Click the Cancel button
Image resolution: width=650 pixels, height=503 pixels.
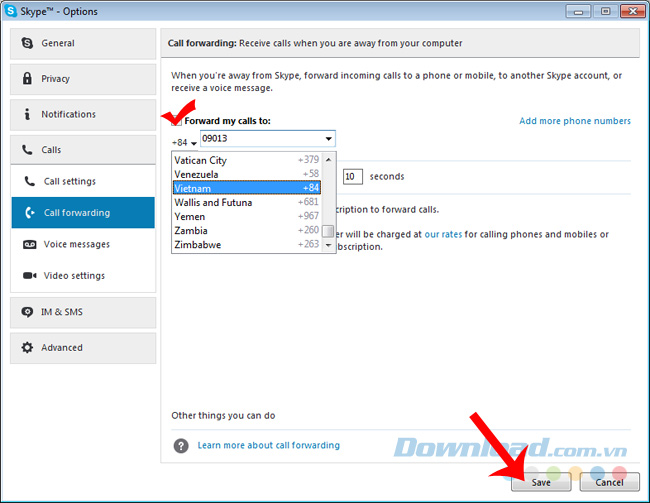coord(609,482)
